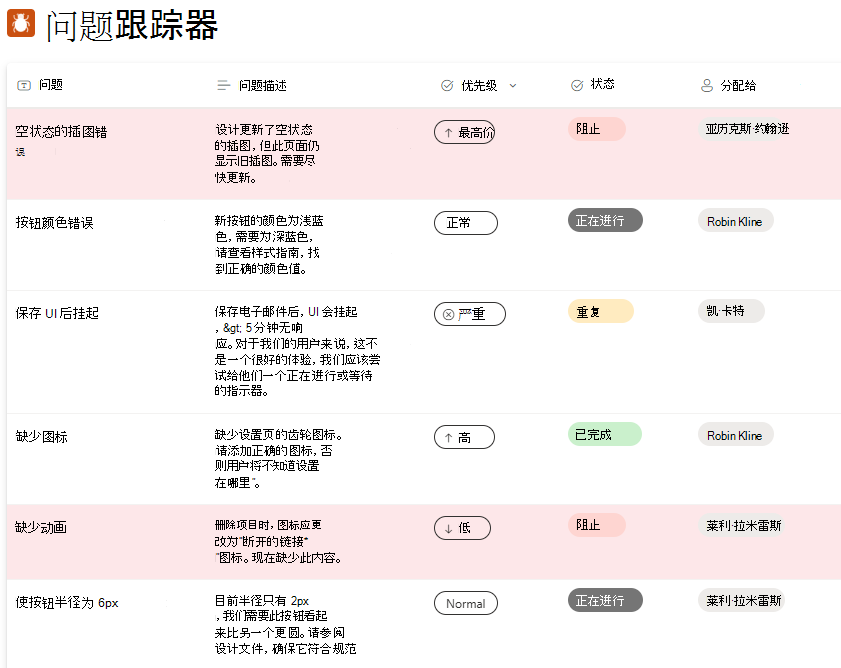Select the 问题描述 column header
The image size is (841, 668).
coord(252,85)
